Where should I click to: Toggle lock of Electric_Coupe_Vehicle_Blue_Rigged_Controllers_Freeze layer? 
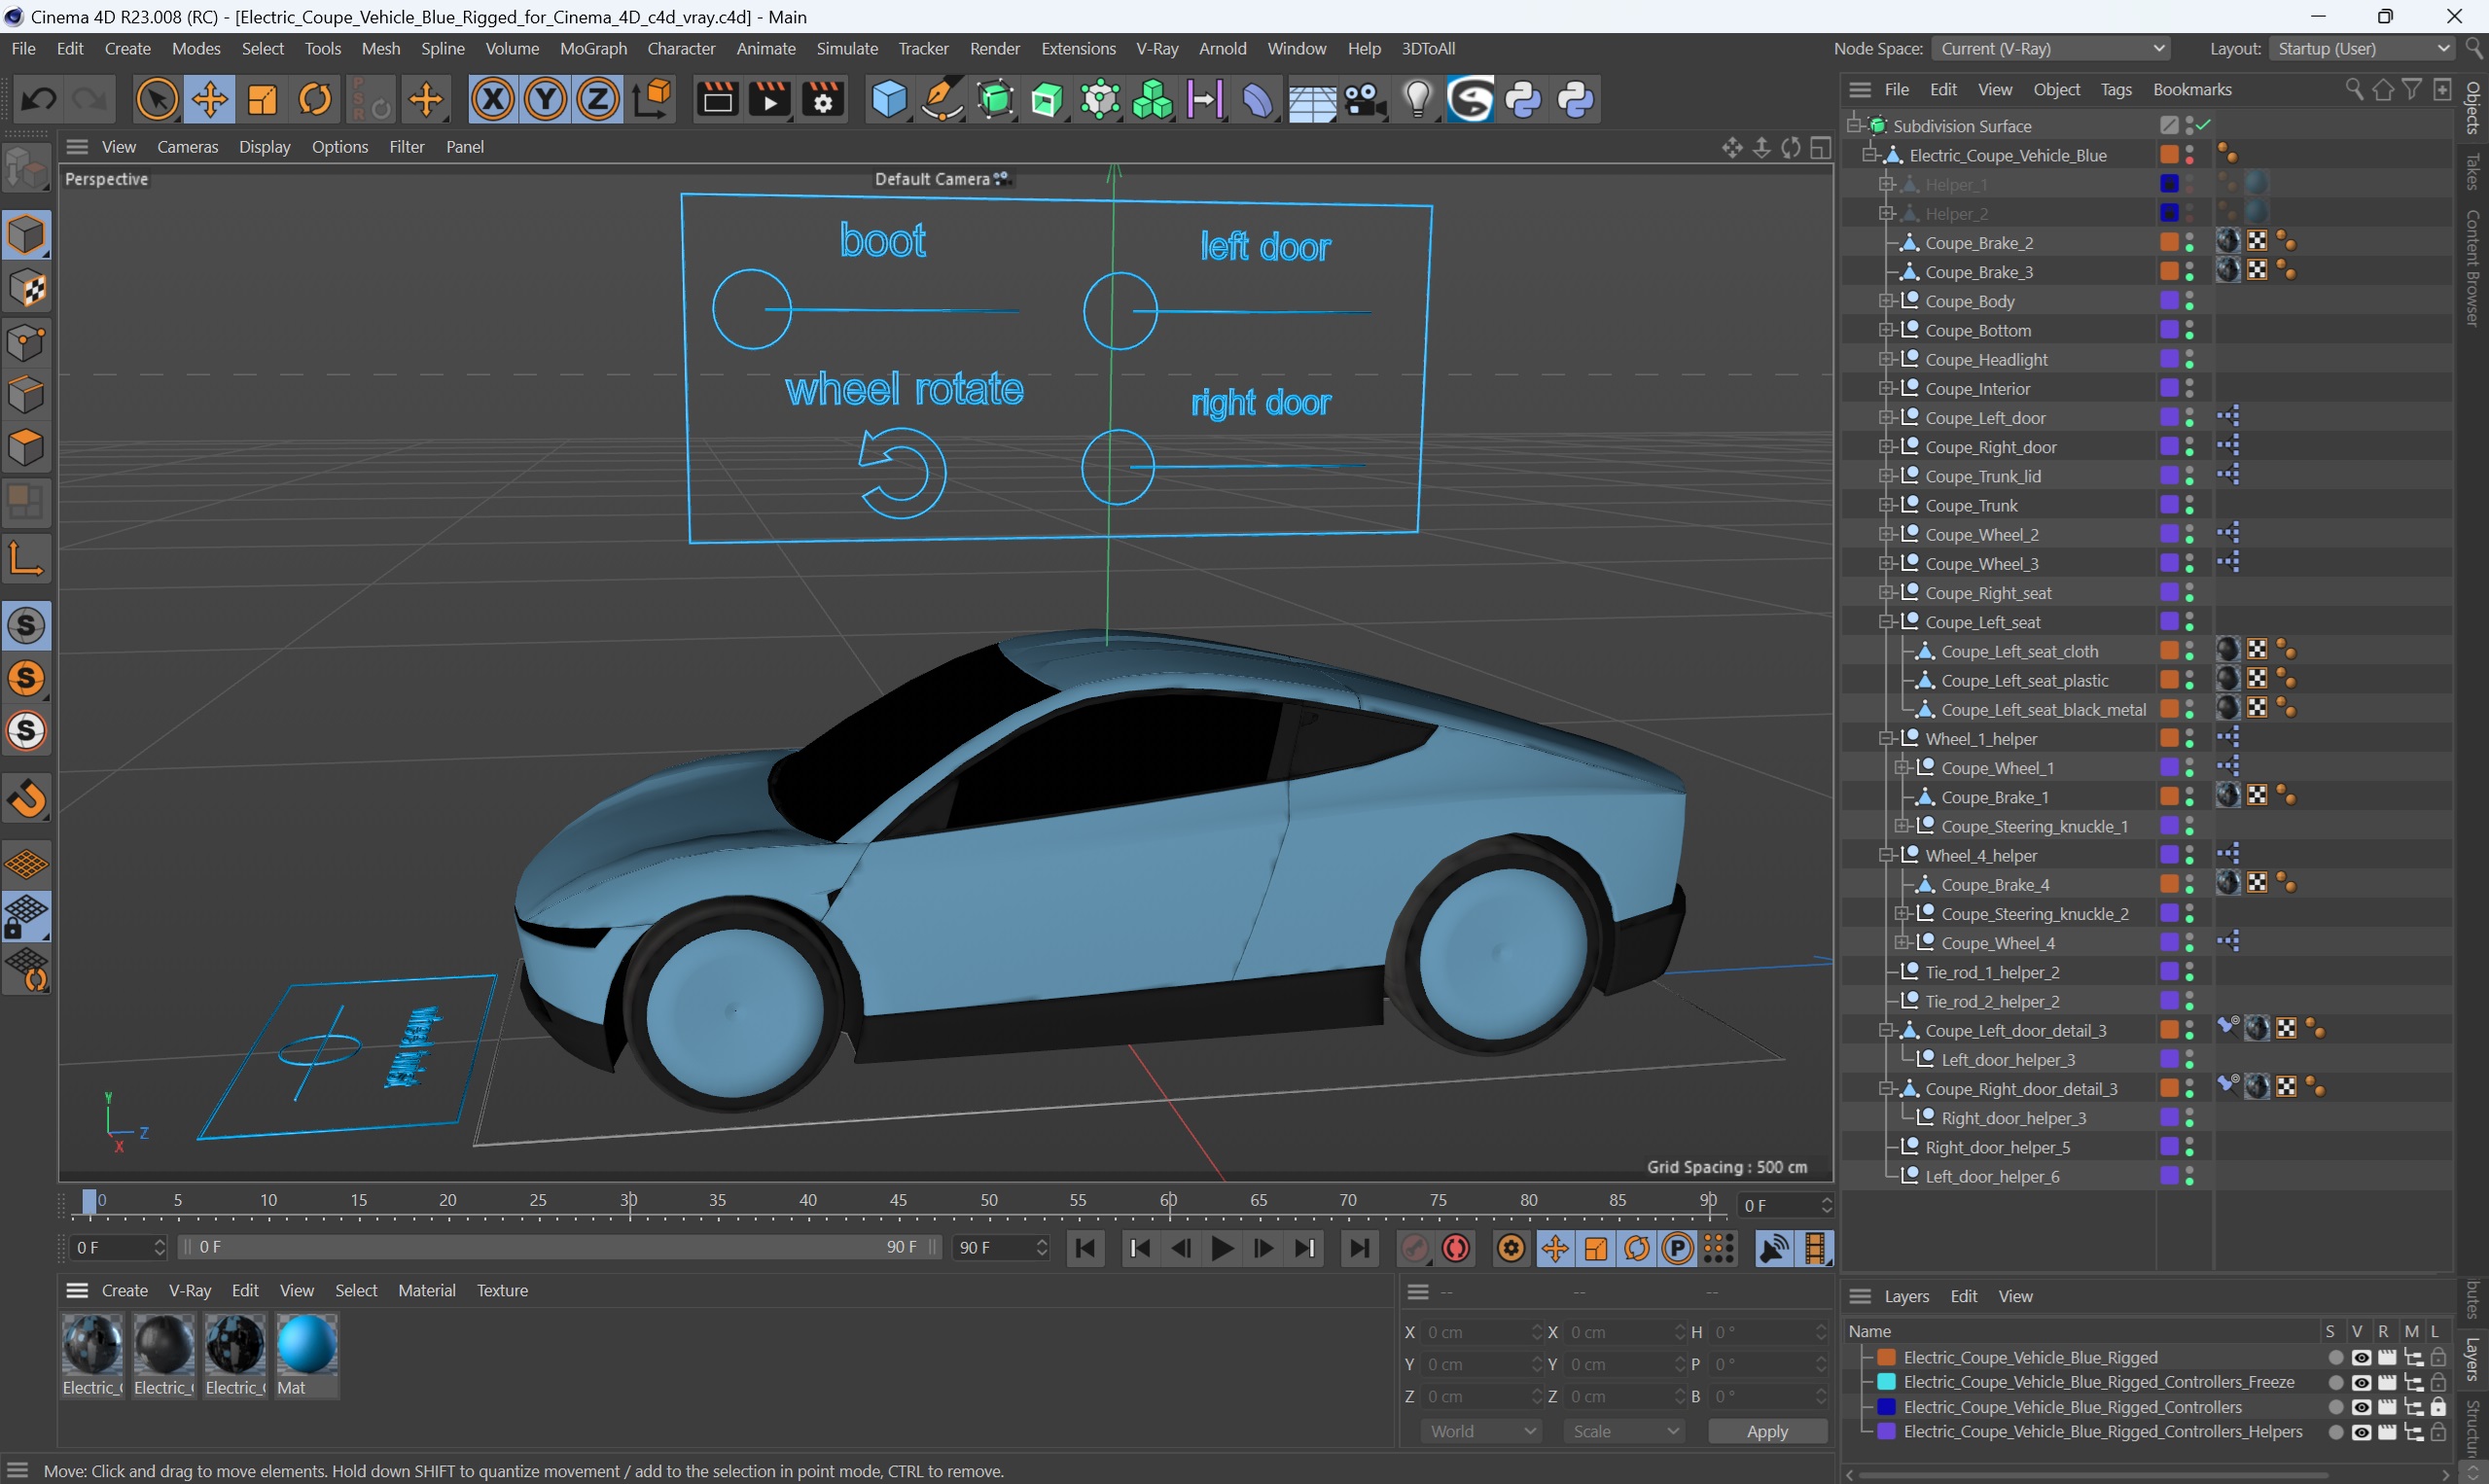click(2437, 1383)
